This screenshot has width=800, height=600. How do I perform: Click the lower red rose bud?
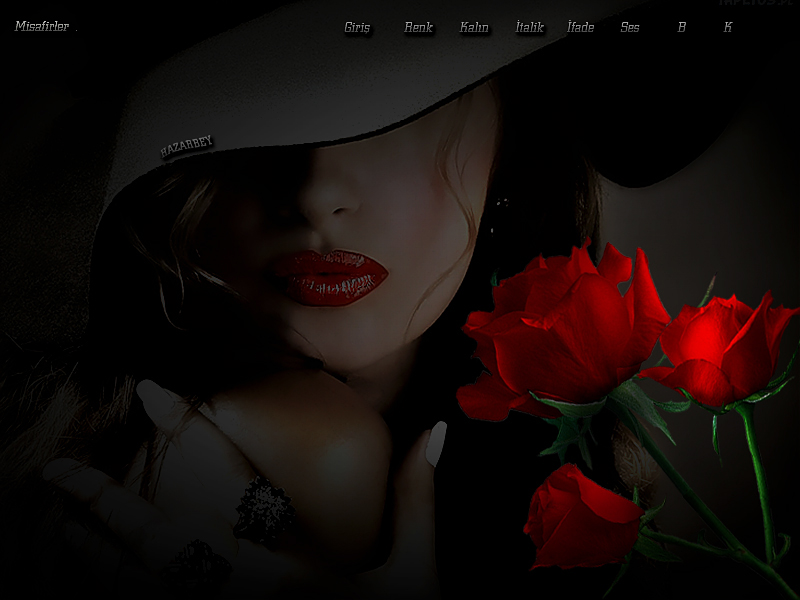[580, 515]
